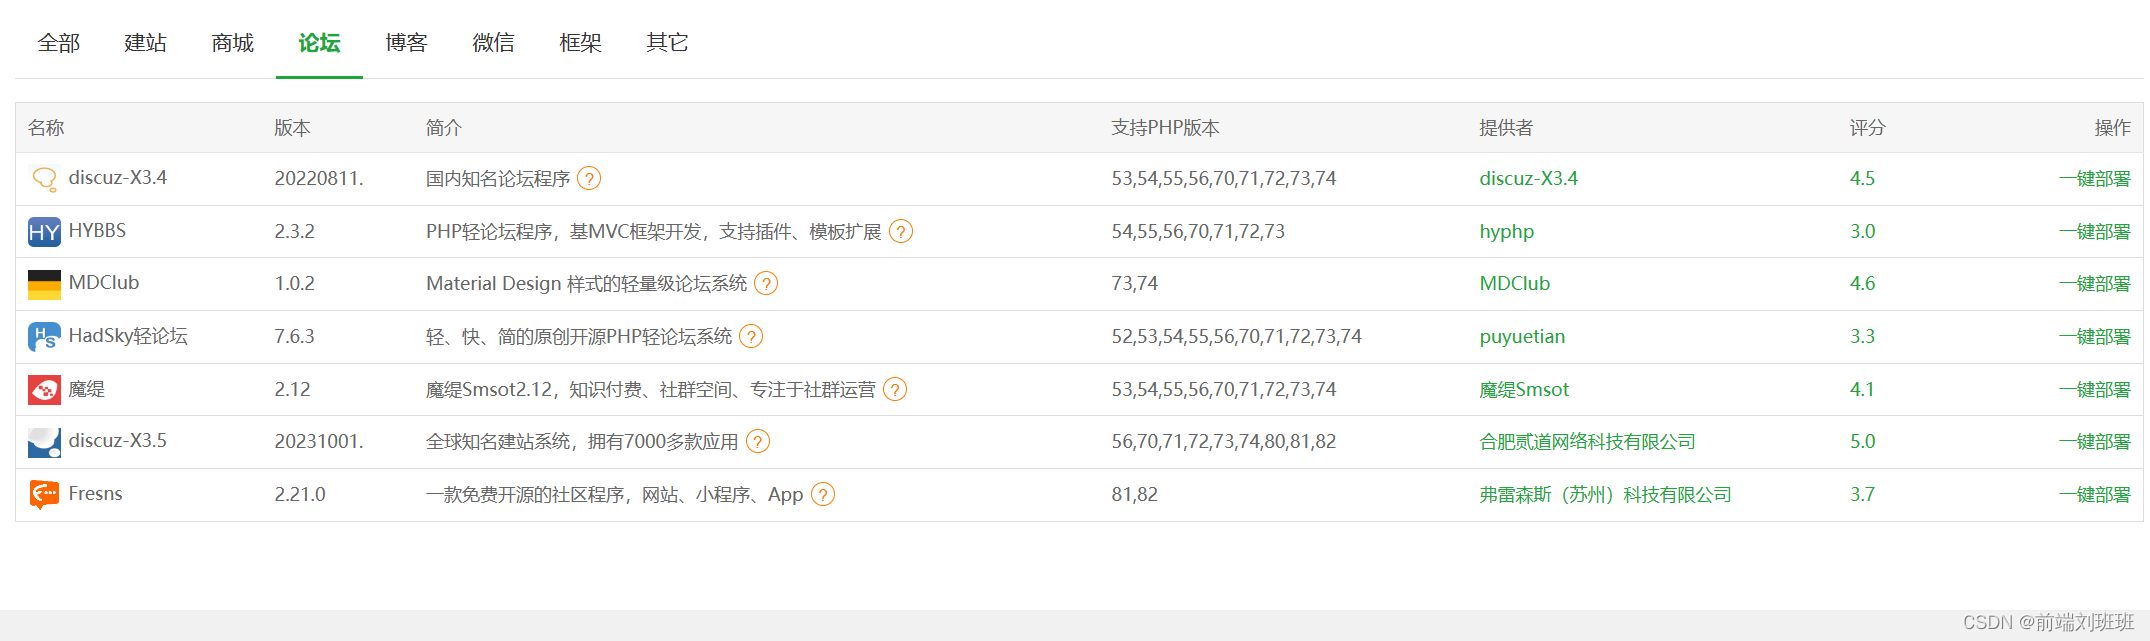Open help icon after 拥有7000多款应用

758,441
